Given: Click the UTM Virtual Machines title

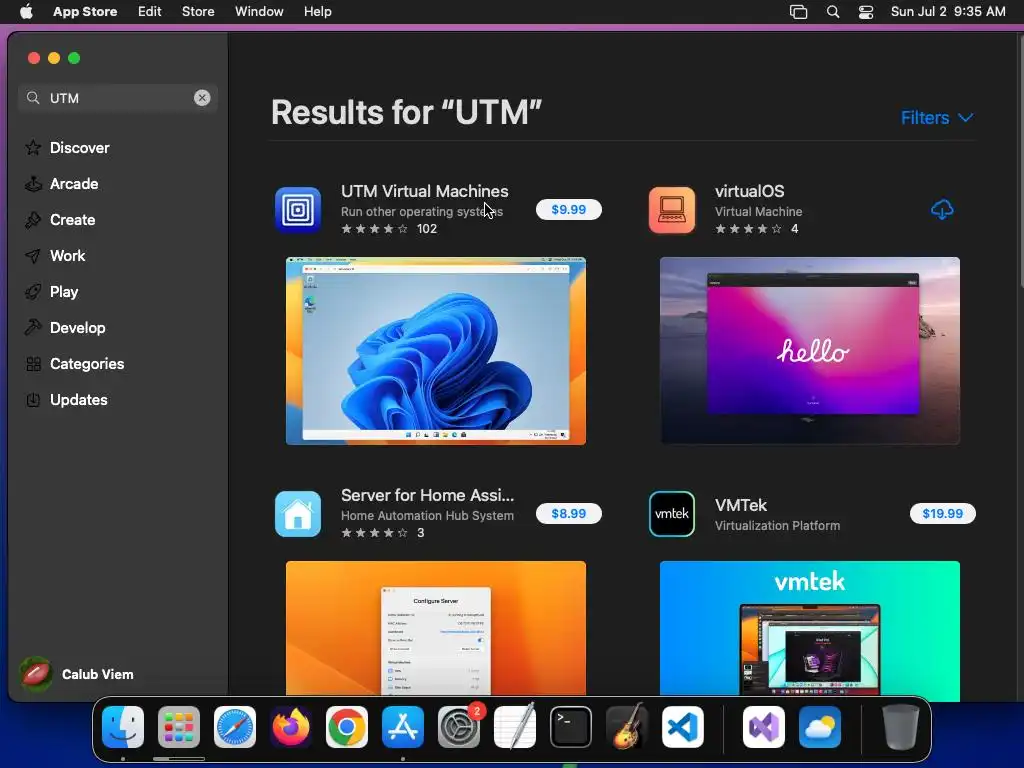Looking at the screenshot, I should (424, 191).
